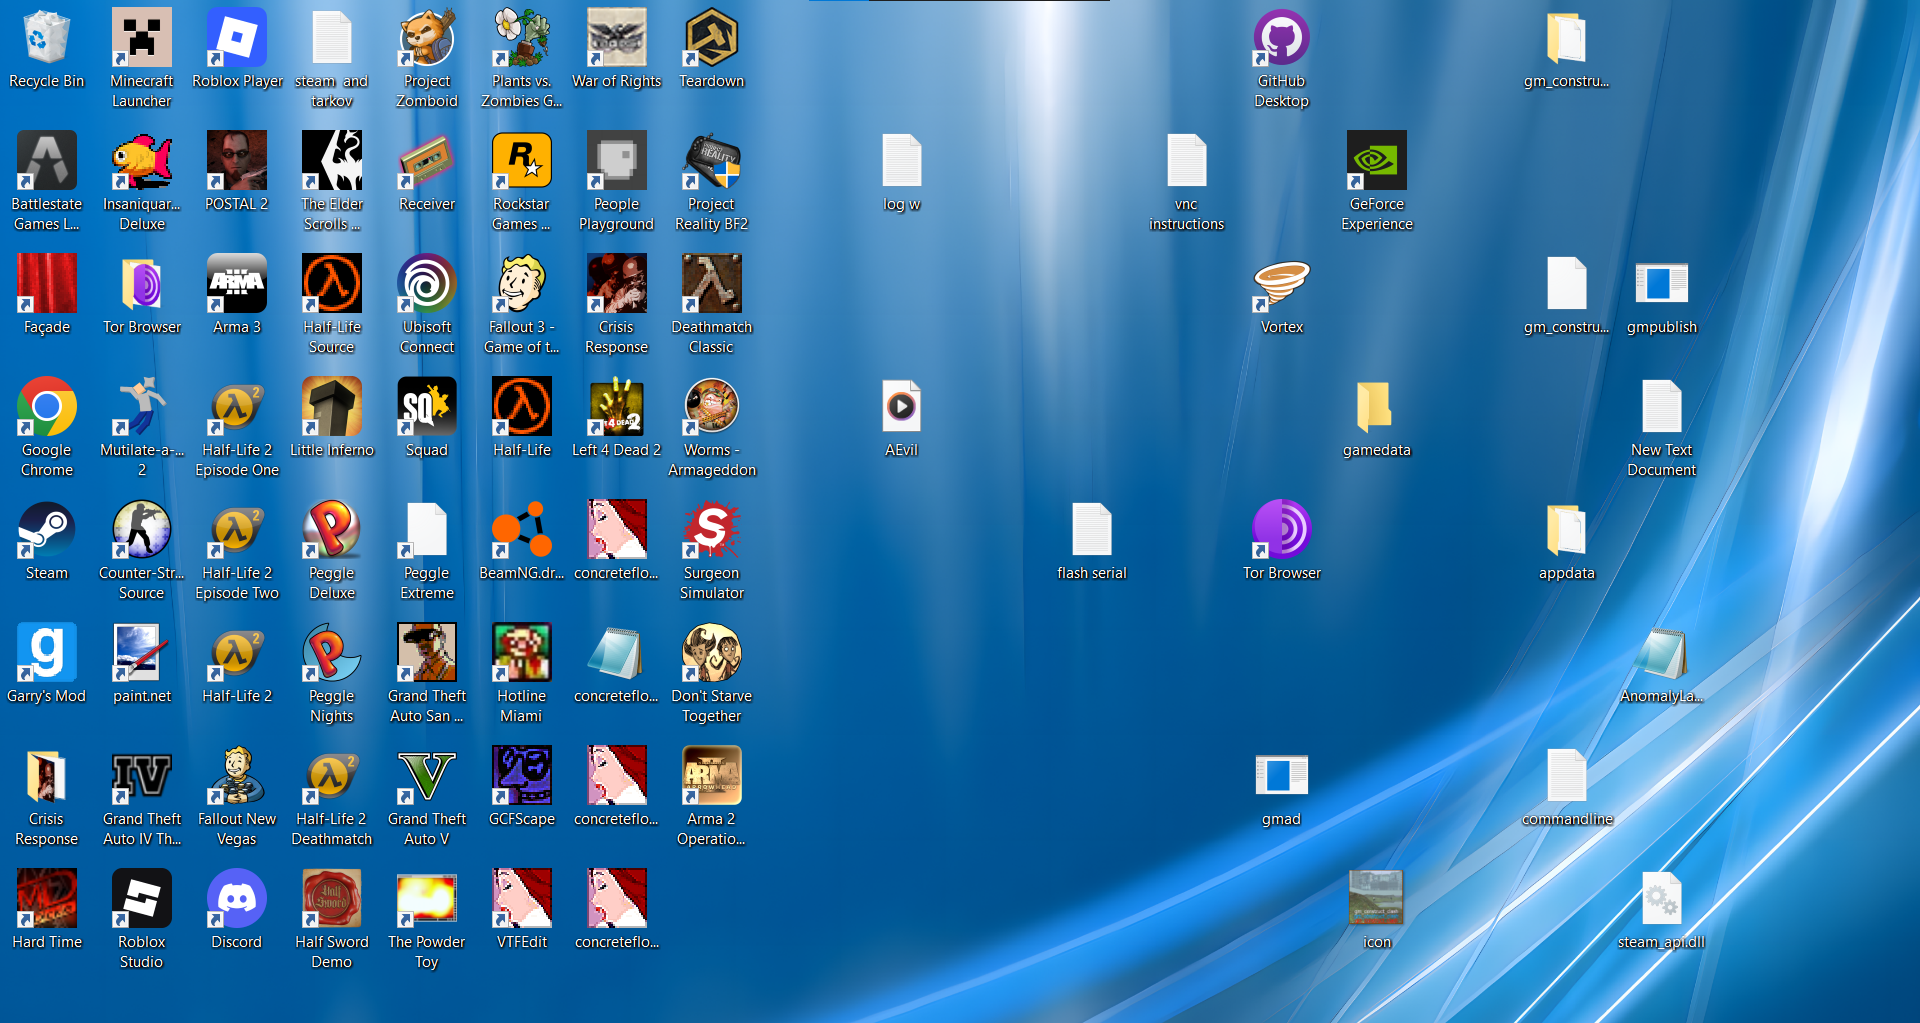The height and width of the screenshot is (1023, 1920).
Task: Click the Steam icon
Action: [x=46, y=529]
